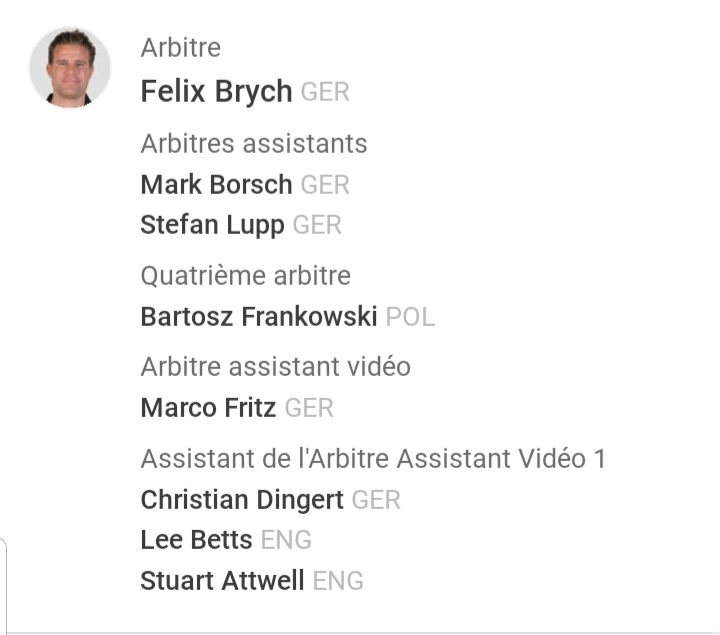Click the "Quatrième arbitre" section heading

245,275
